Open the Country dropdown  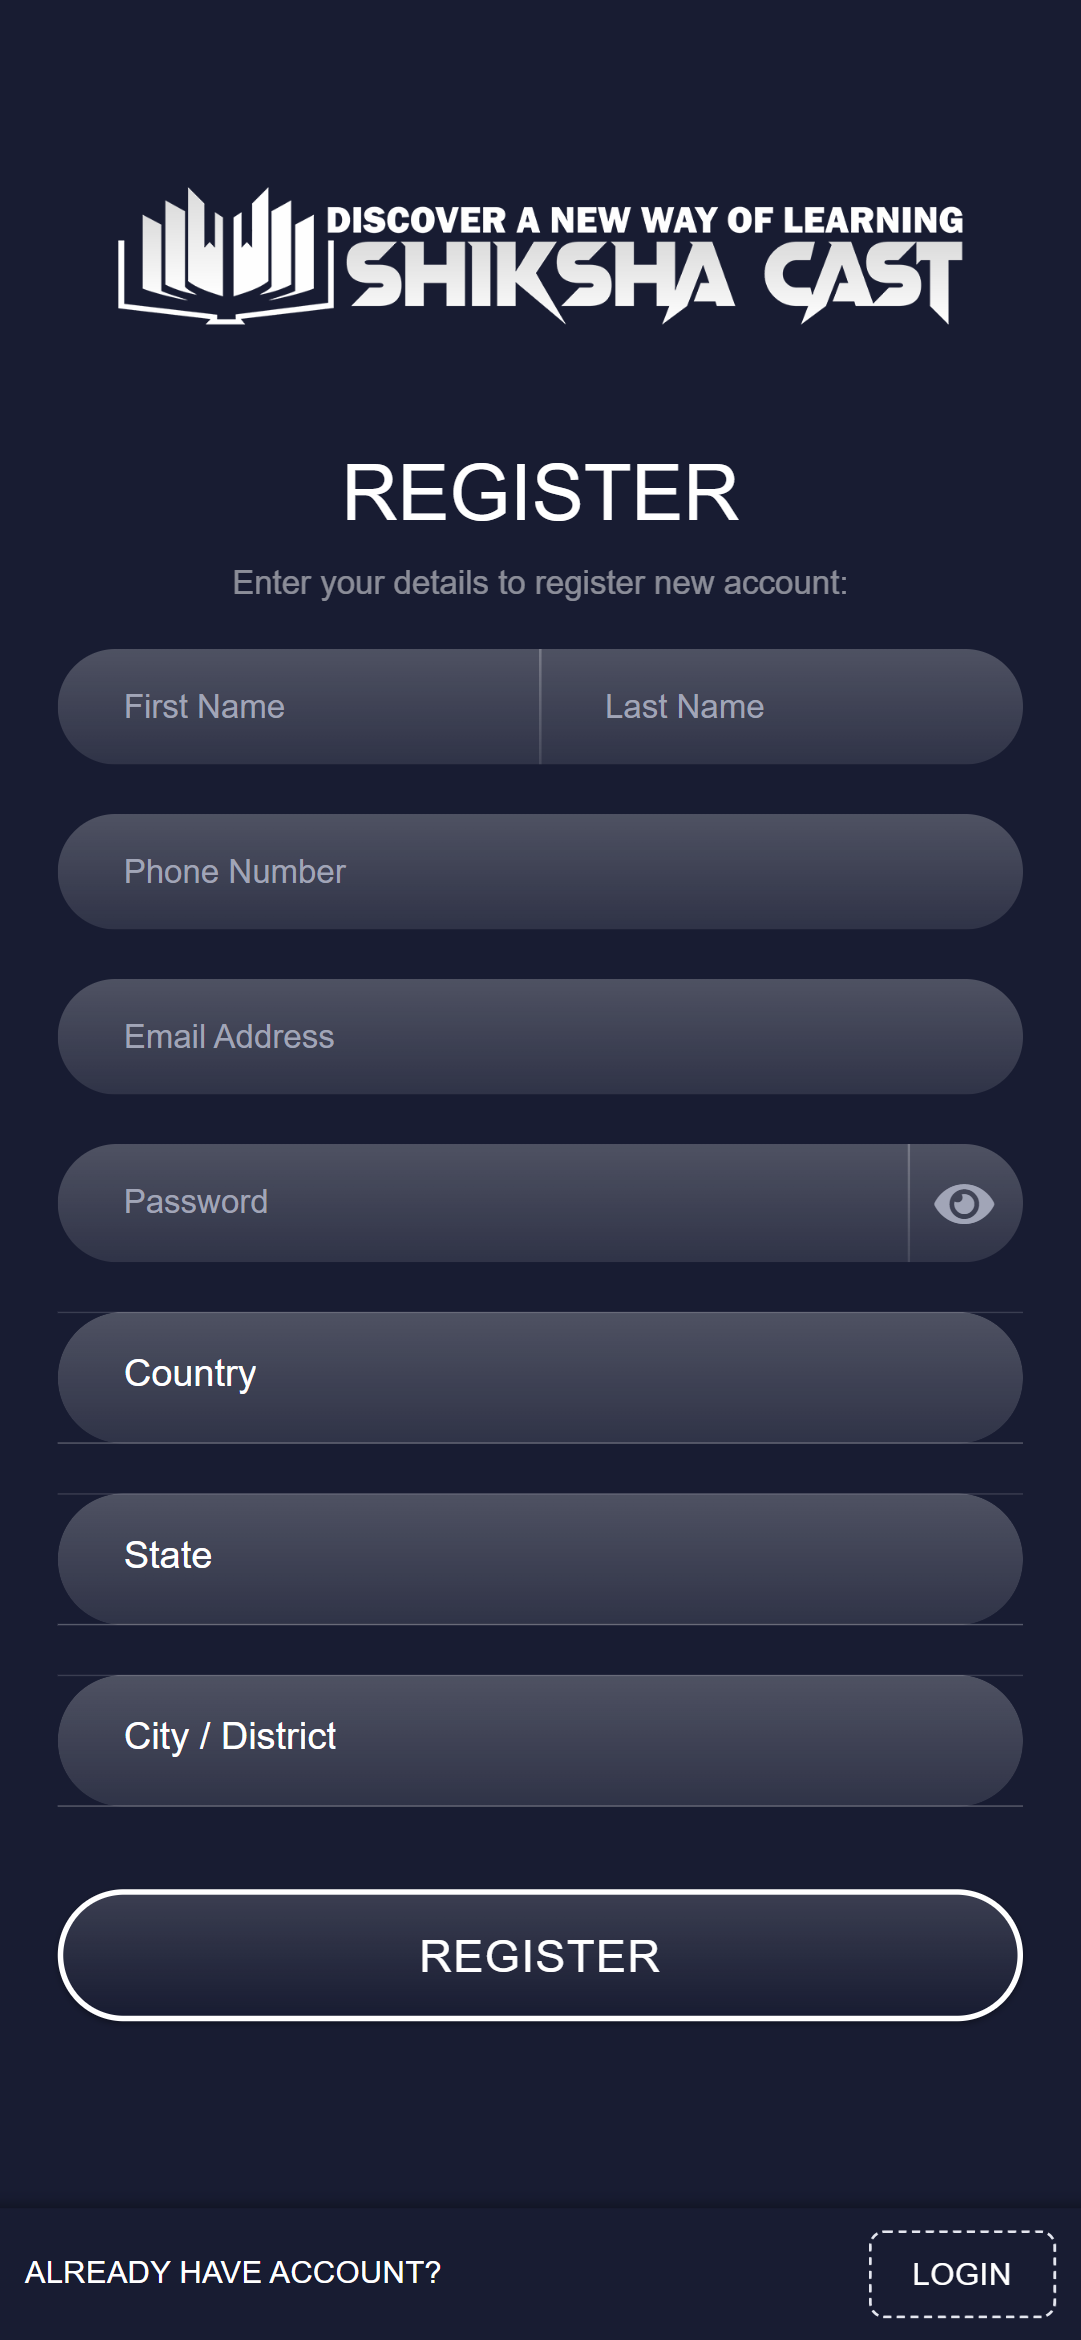coord(540,1377)
